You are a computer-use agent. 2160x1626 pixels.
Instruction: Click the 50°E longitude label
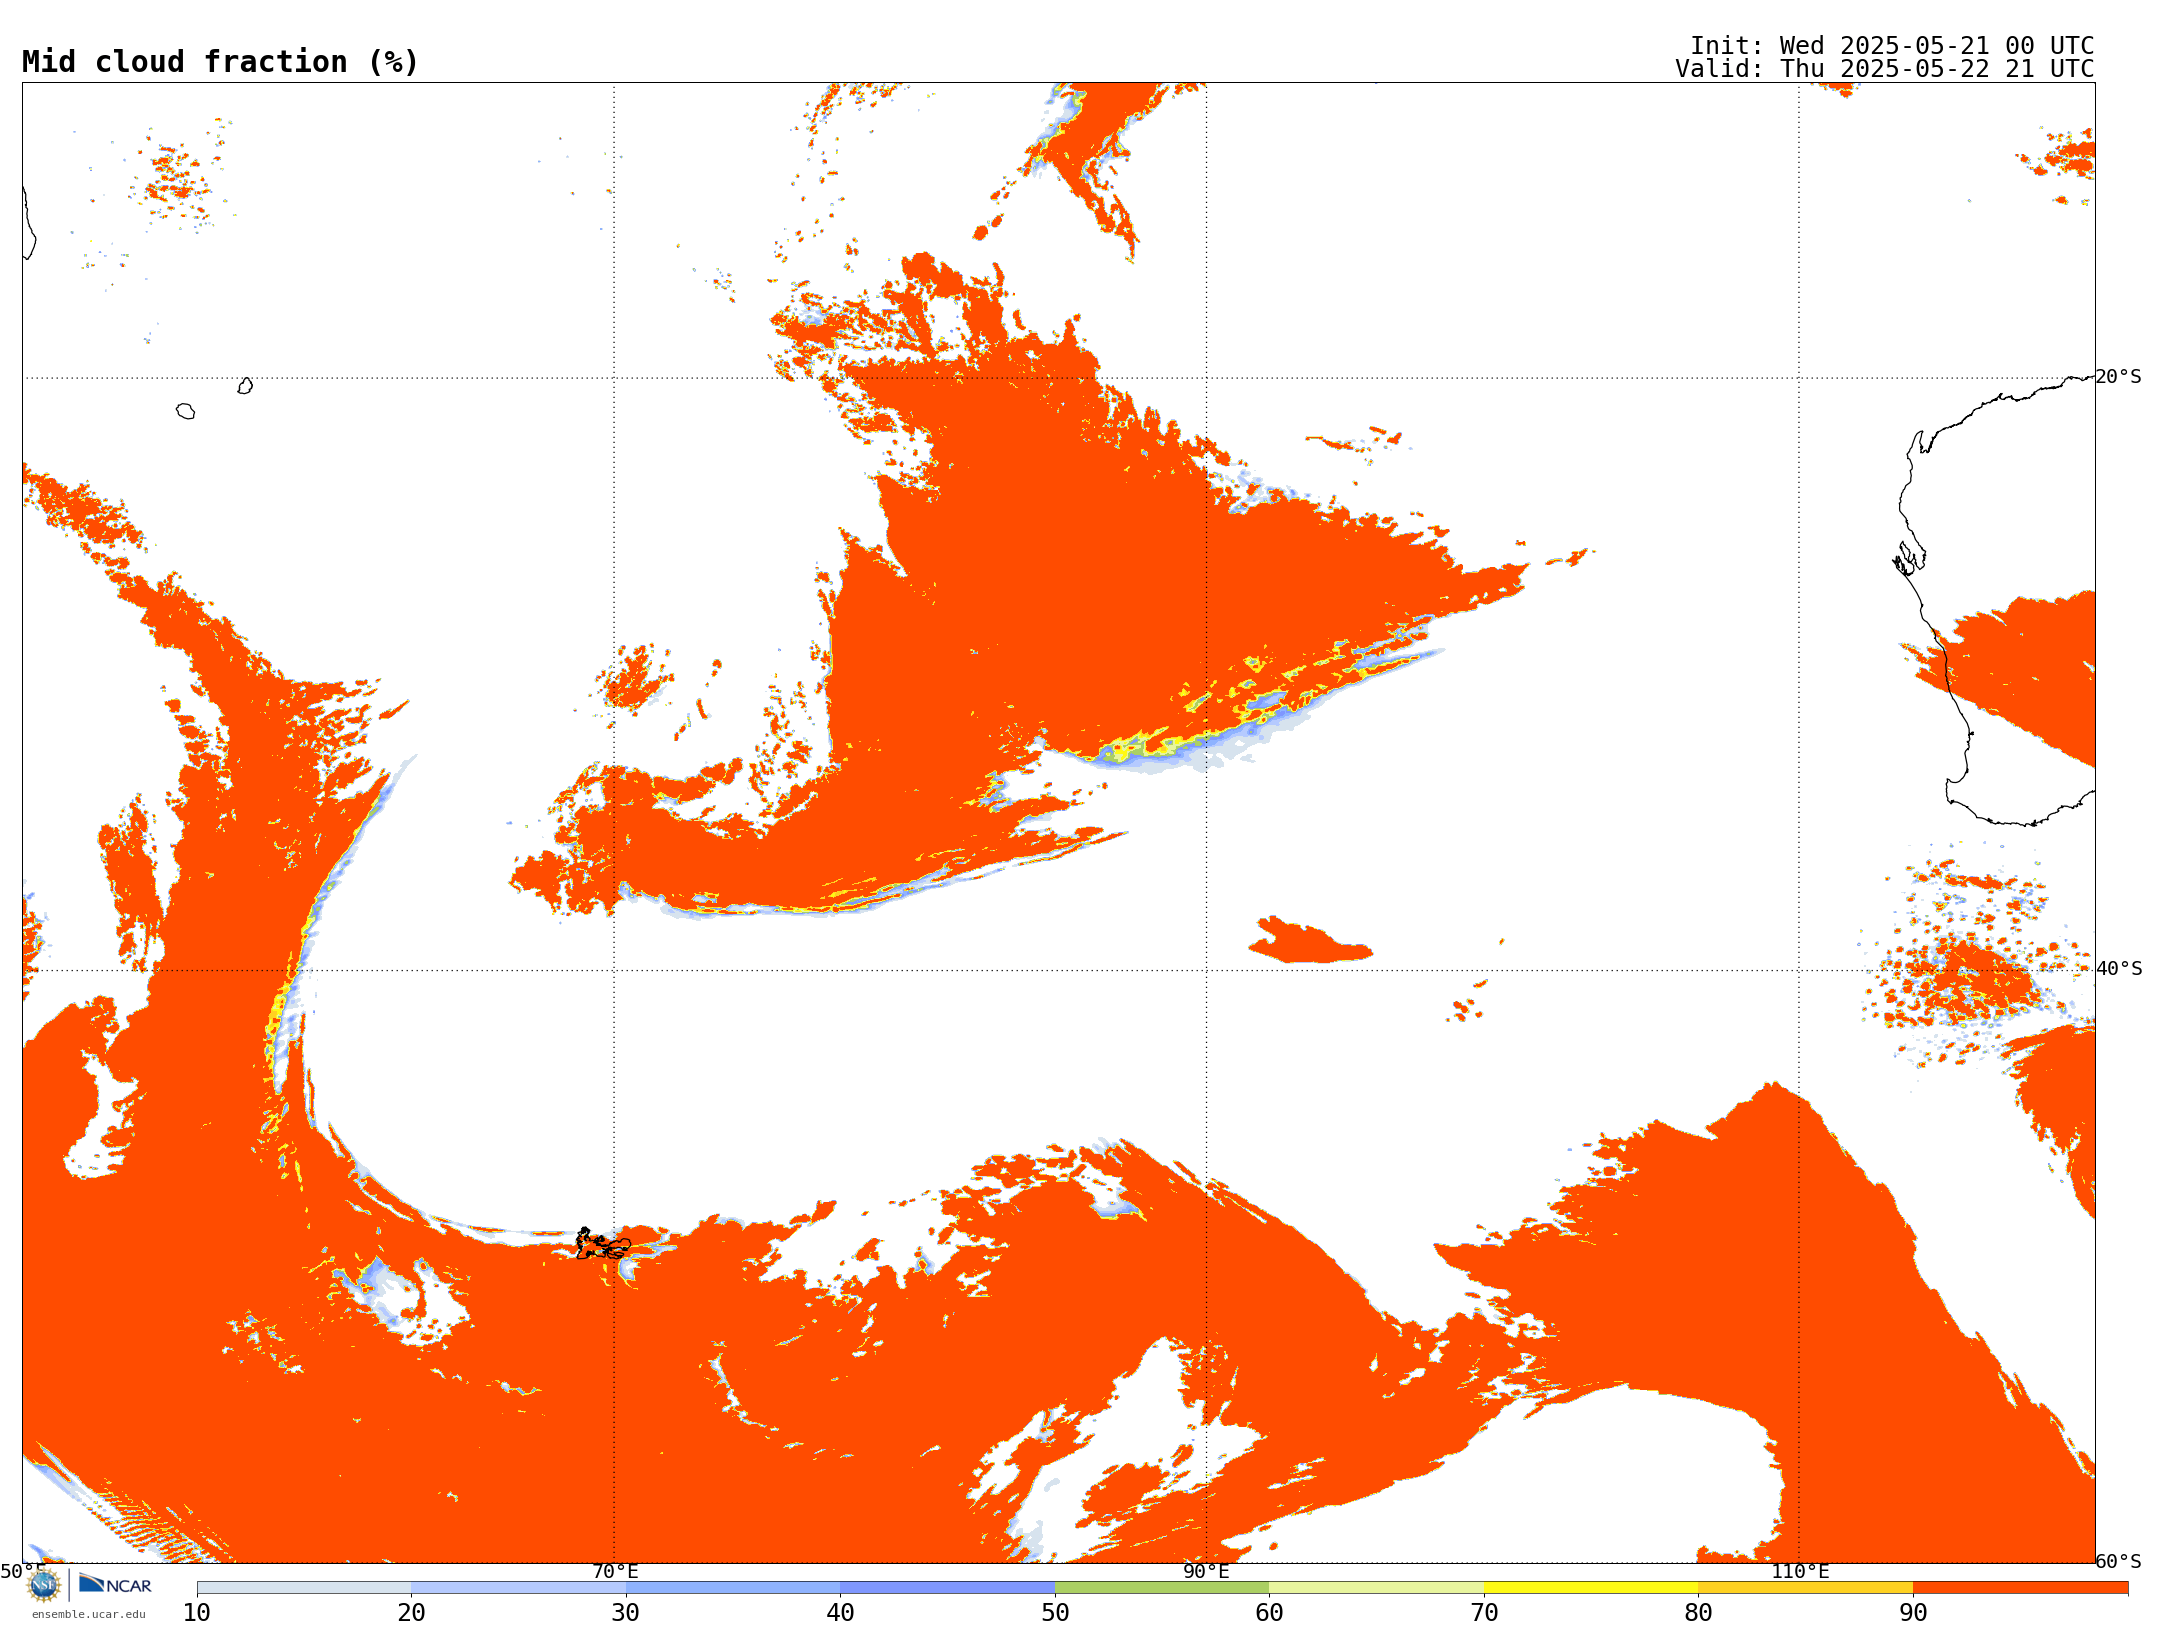[22, 1572]
